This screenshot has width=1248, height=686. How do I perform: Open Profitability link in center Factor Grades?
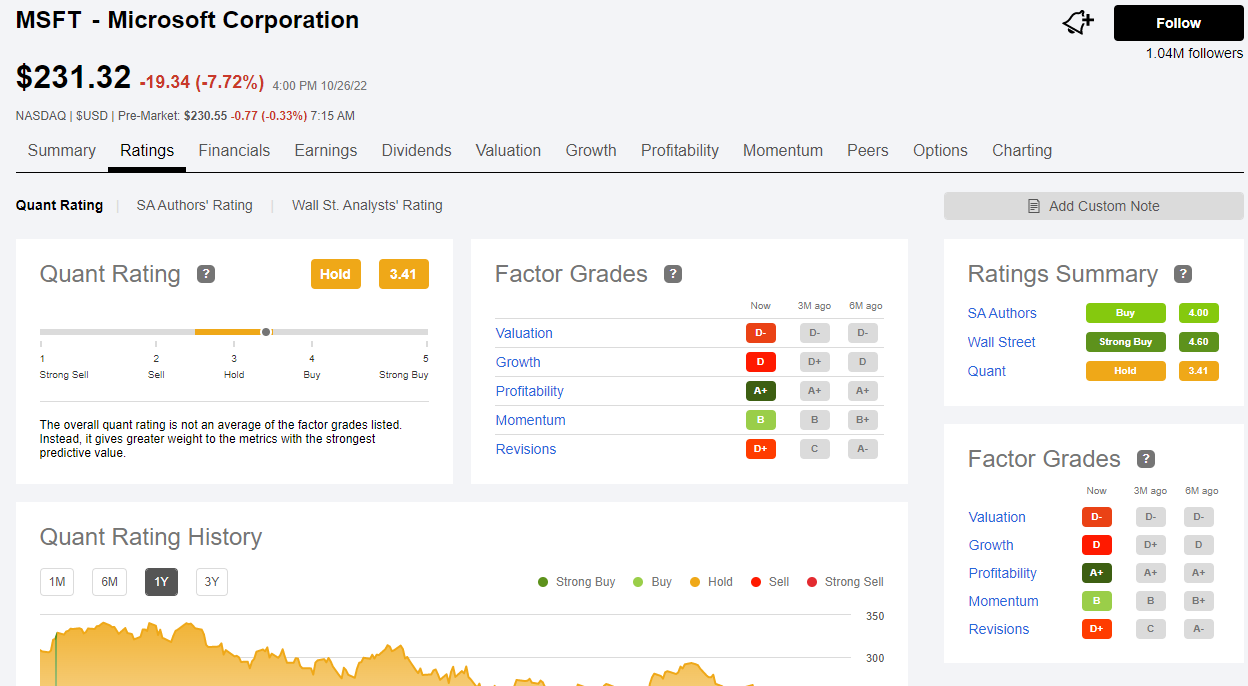530,391
